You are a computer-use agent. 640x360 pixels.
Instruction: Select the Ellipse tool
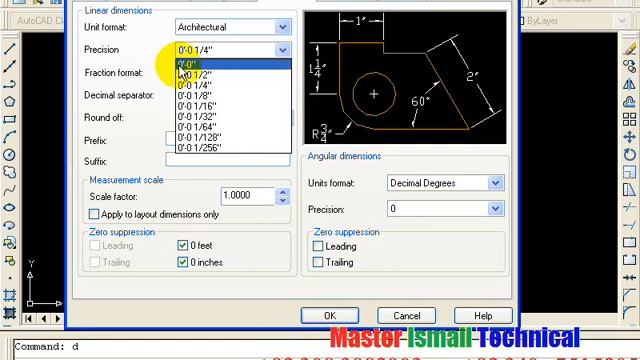9,207
